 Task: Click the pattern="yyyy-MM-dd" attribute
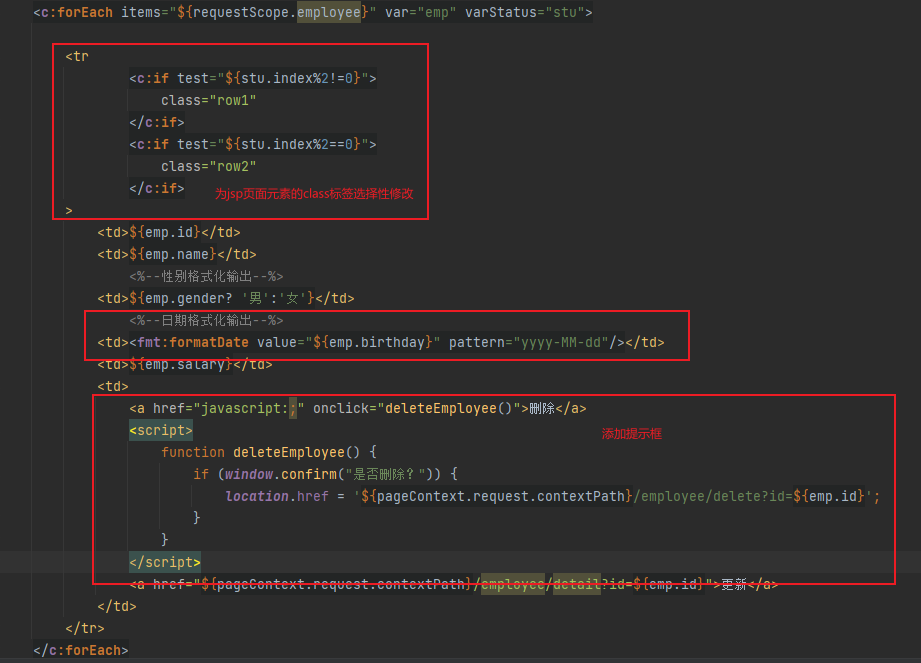[529, 342]
